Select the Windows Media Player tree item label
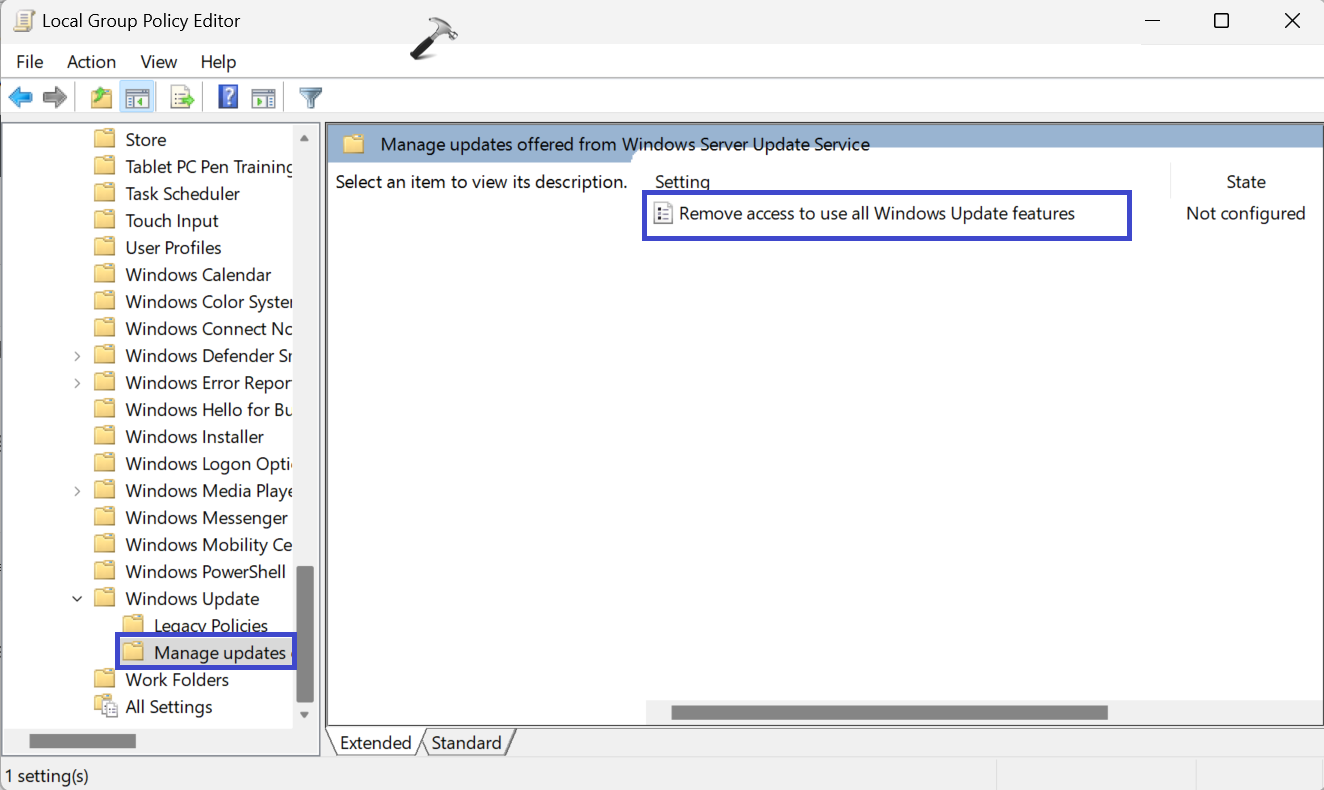The width and height of the screenshot is (1324, 790). 209,490
